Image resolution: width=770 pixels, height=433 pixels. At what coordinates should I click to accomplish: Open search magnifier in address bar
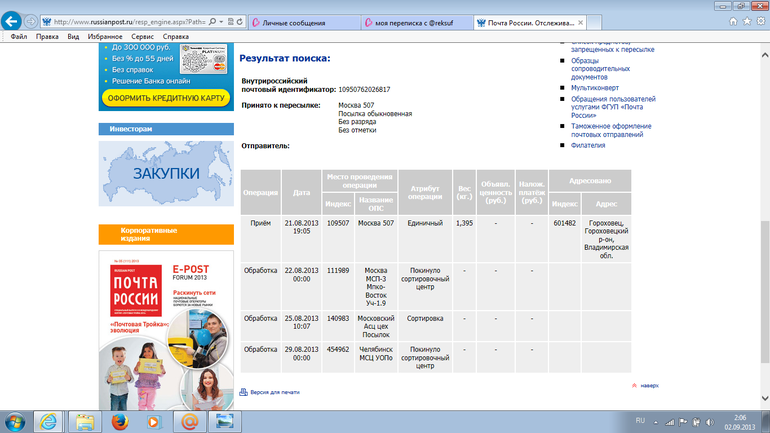[212, 22]
